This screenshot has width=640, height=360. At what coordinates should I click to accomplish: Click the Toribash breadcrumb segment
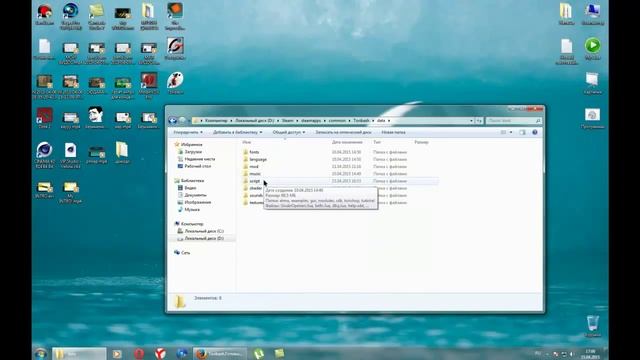tap(361, 121)
